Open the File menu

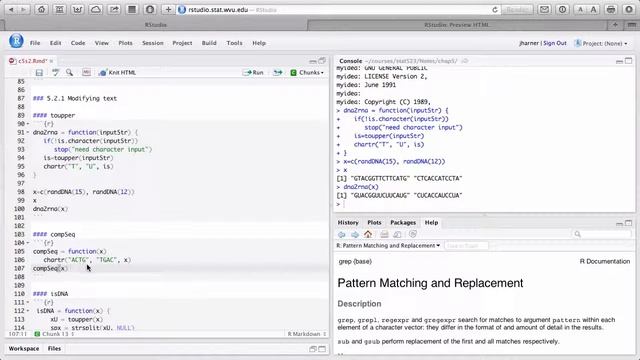[x=35, y=43]
